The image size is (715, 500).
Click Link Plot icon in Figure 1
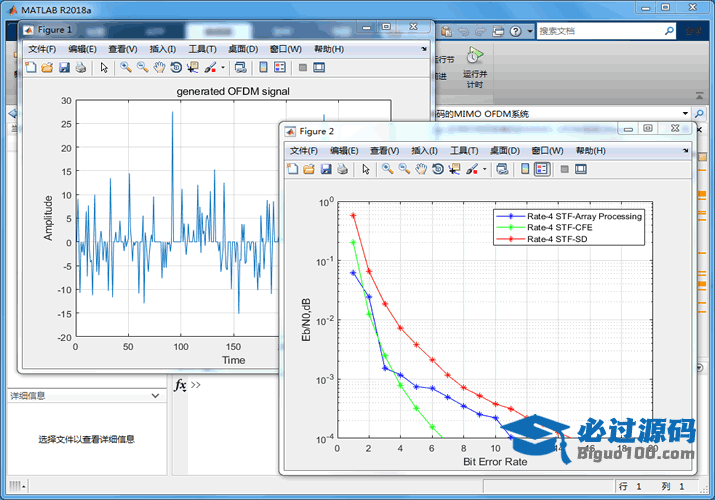point(240,68)
